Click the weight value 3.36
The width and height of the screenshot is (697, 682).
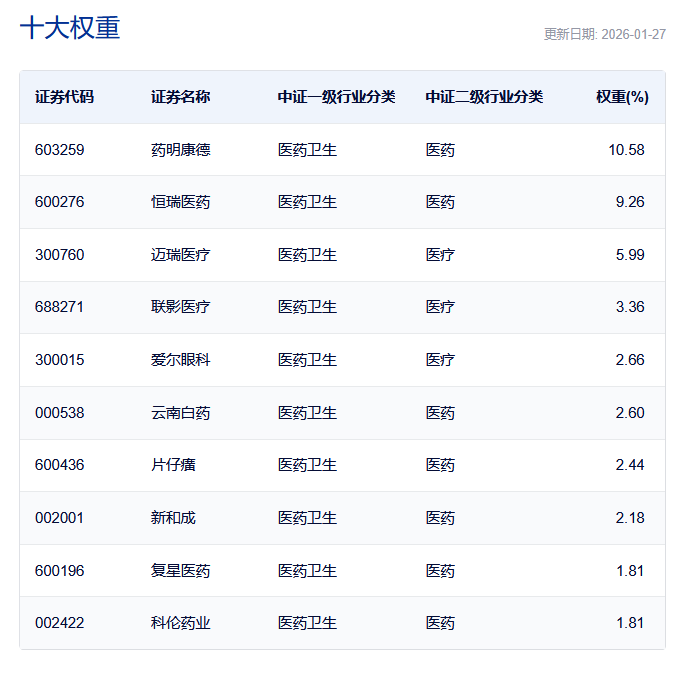(630, 307)
